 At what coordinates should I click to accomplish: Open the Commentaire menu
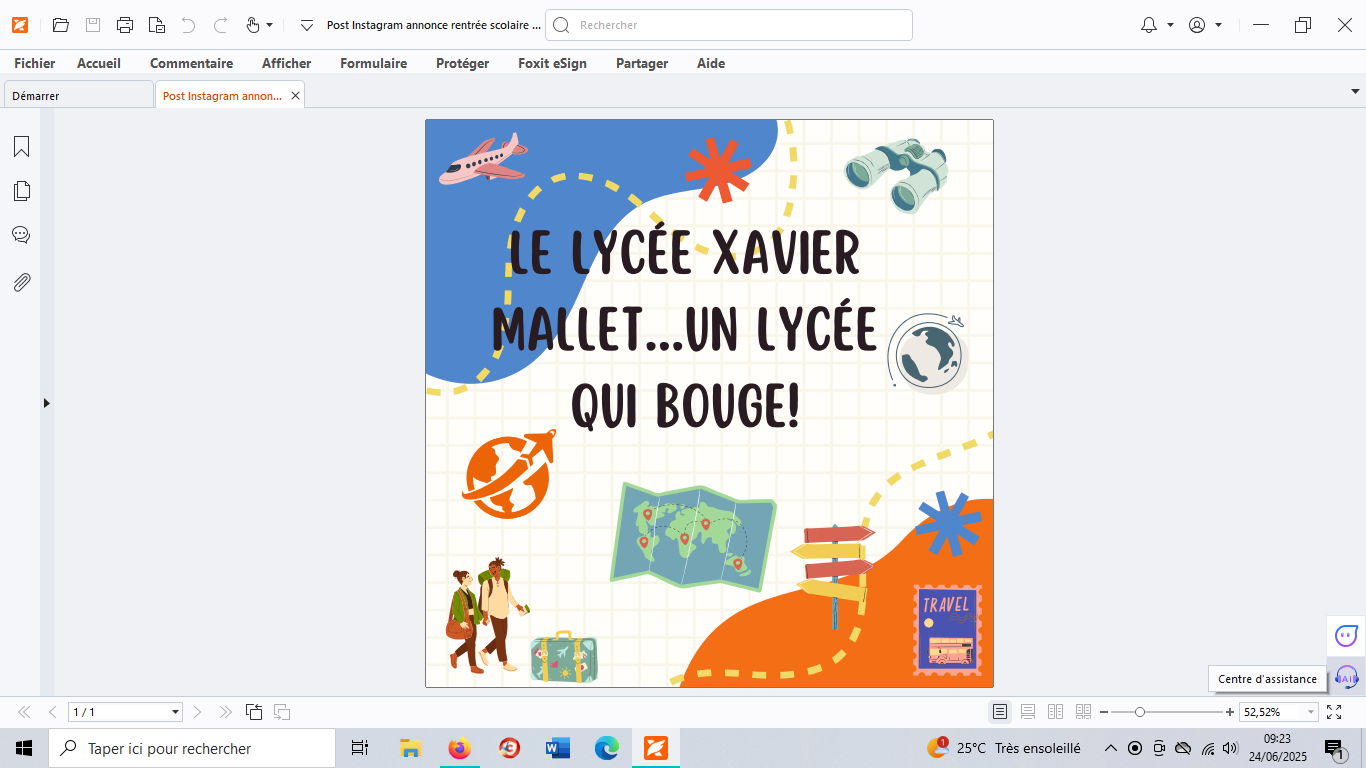click(x=191, y=63)
